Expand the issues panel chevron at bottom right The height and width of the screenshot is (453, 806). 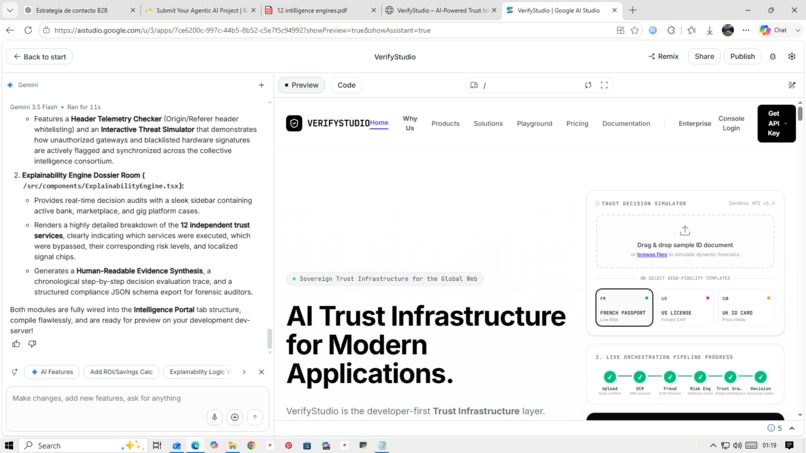[x=792, y=428]
